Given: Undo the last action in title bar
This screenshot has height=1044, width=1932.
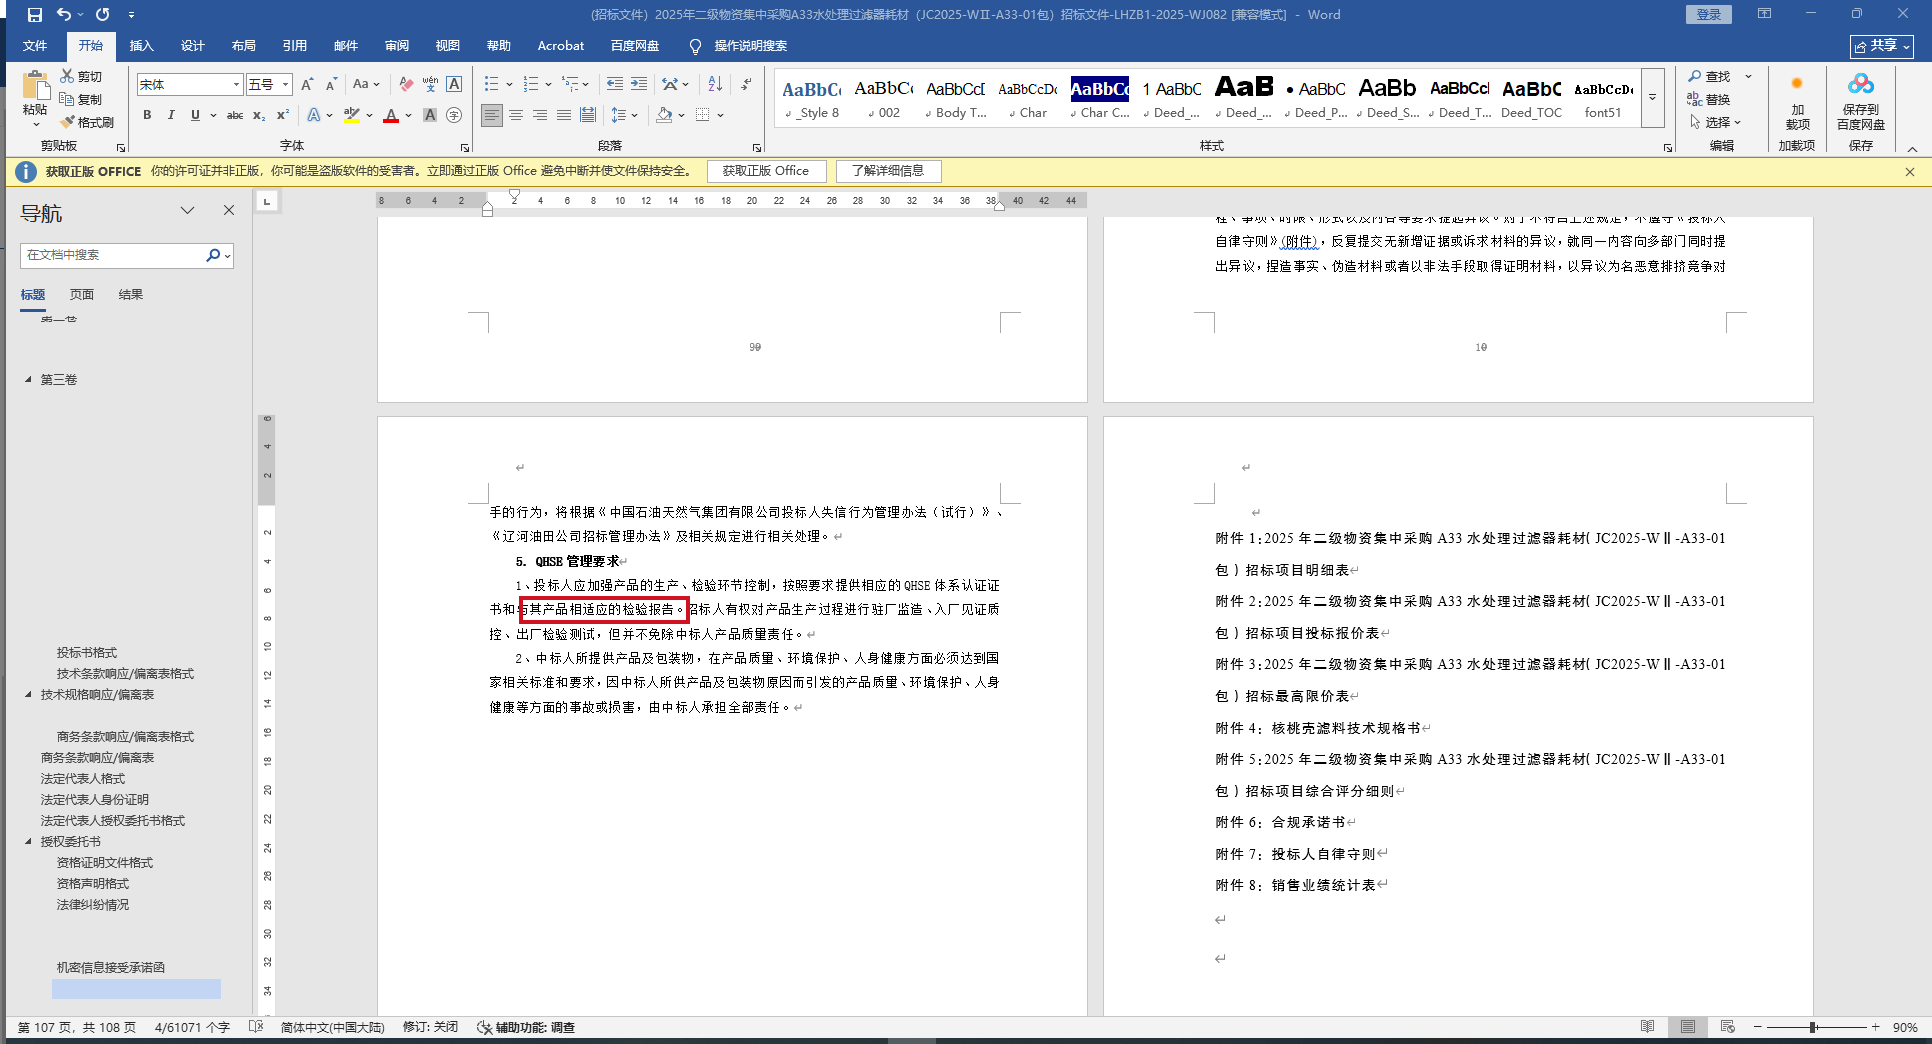Looking at the screenshot, I should click(63, 15).
